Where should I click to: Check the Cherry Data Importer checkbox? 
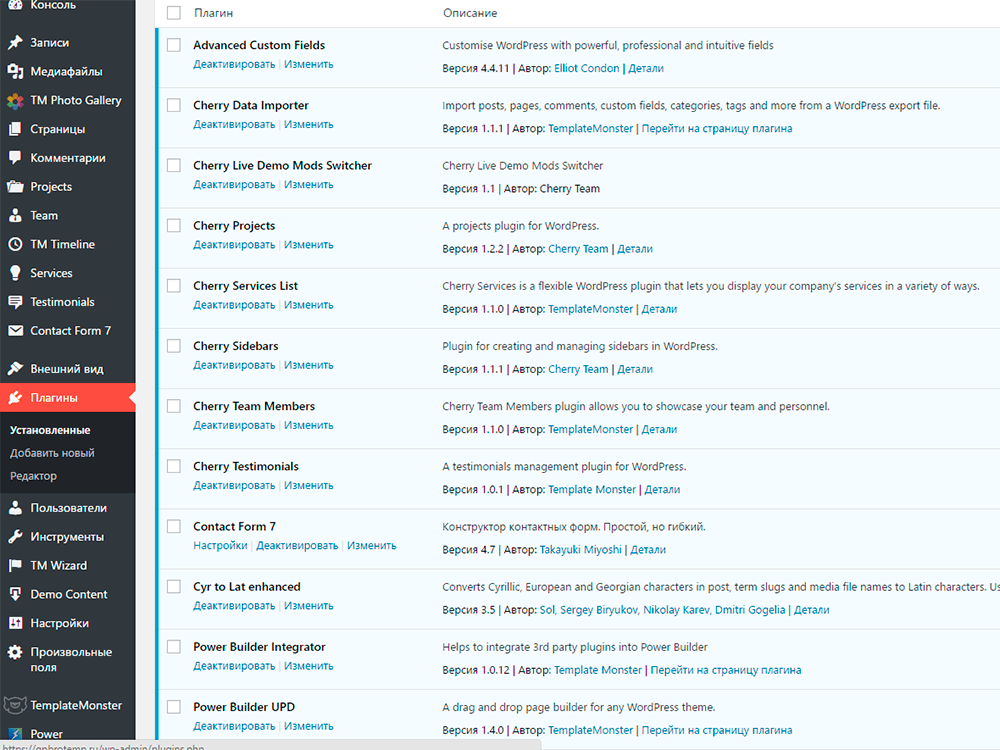(173, 105)
